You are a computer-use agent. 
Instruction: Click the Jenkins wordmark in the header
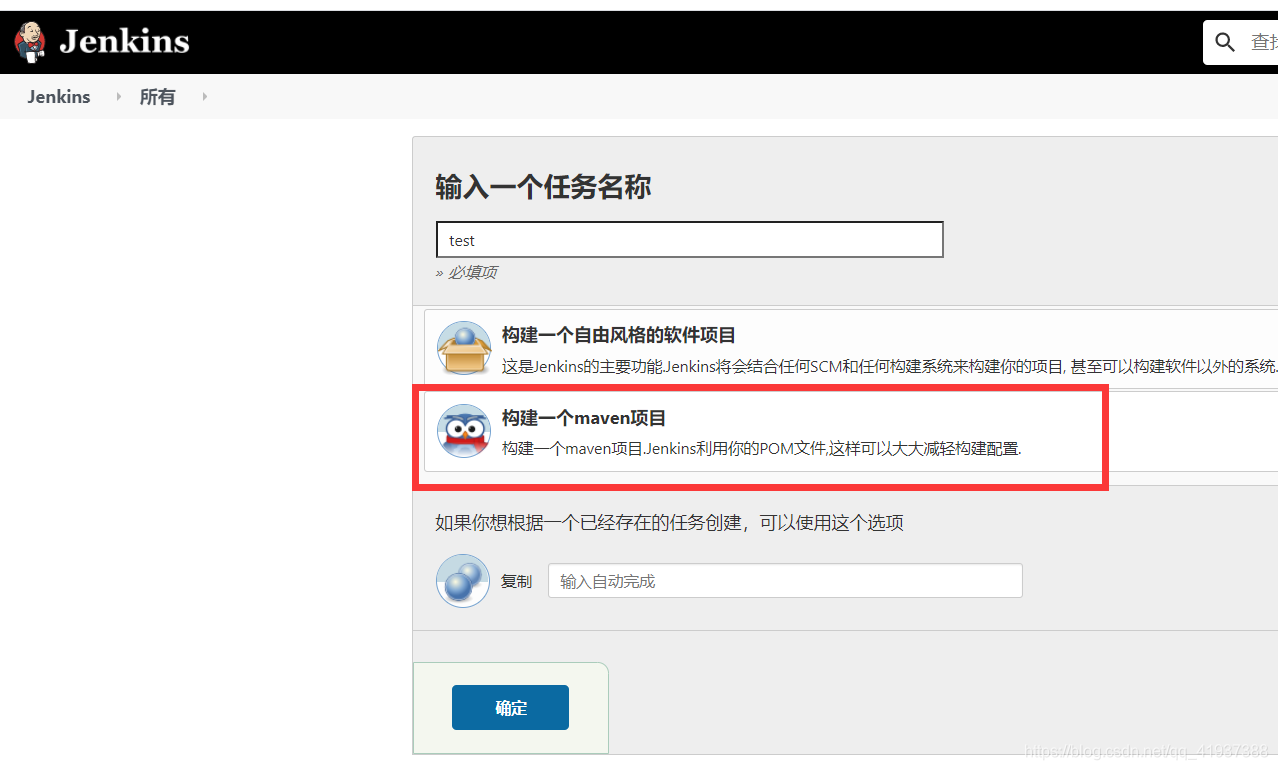click(x=124, y=41)
